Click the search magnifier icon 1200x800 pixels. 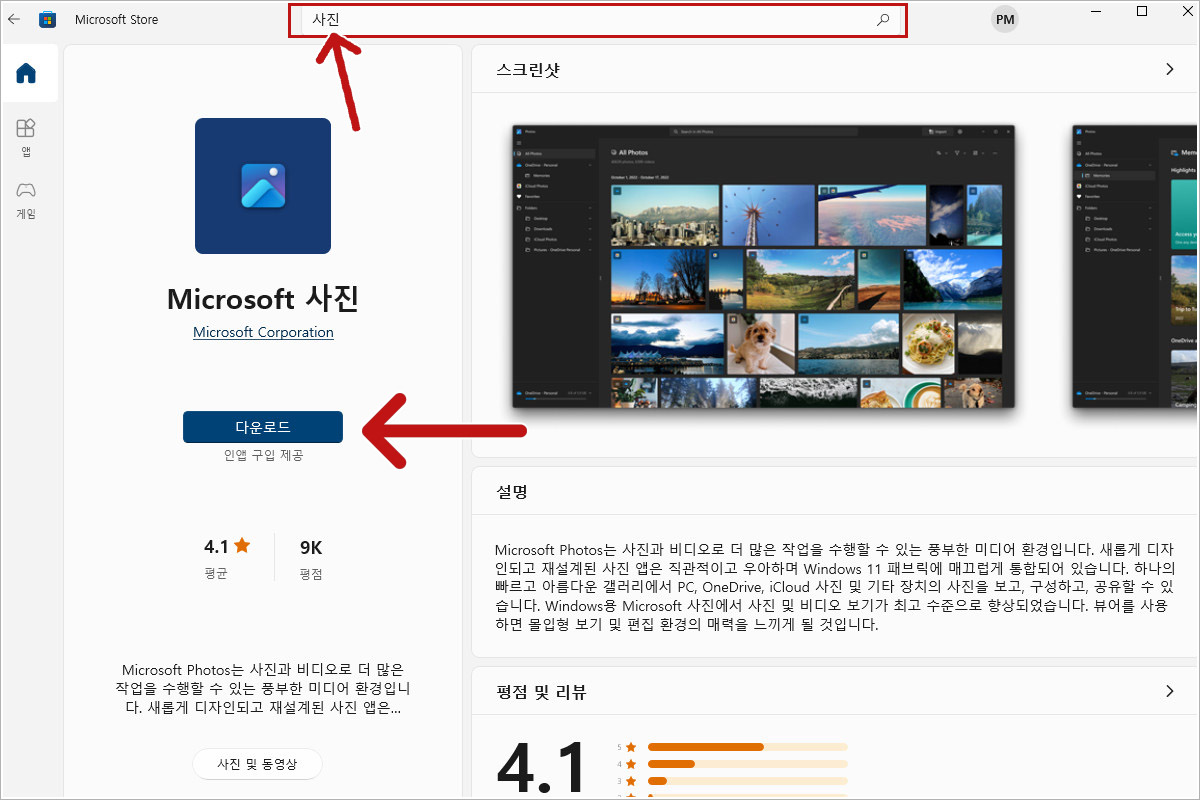coord(883,20)
